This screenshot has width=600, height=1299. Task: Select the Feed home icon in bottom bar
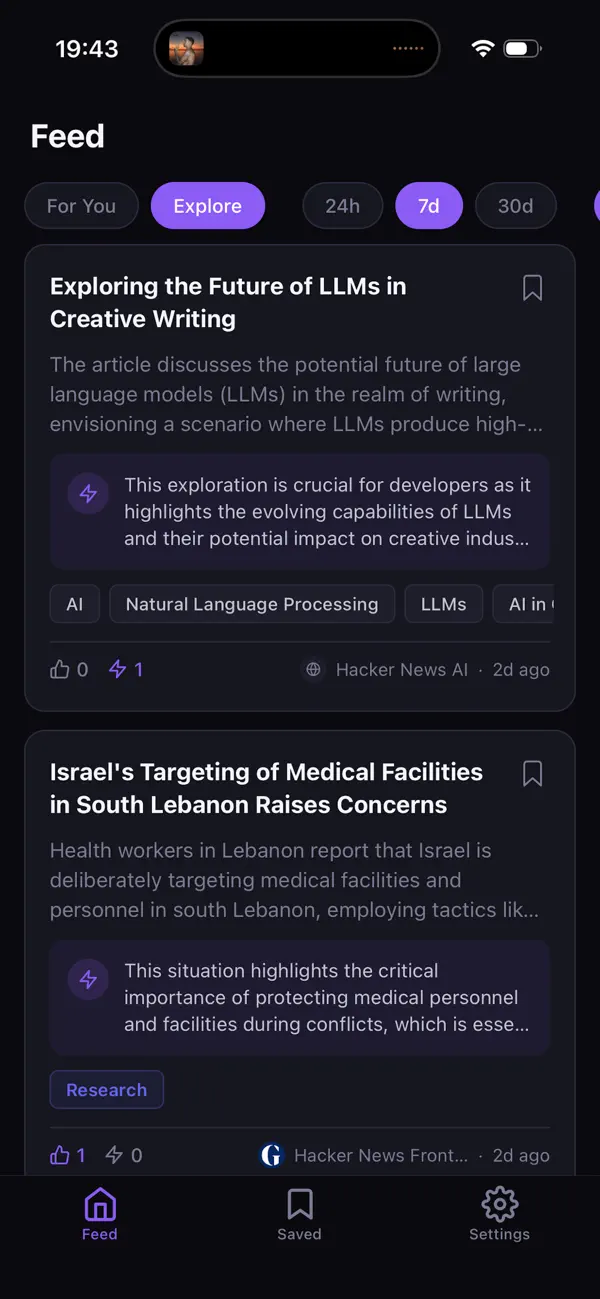(99, 1204)
